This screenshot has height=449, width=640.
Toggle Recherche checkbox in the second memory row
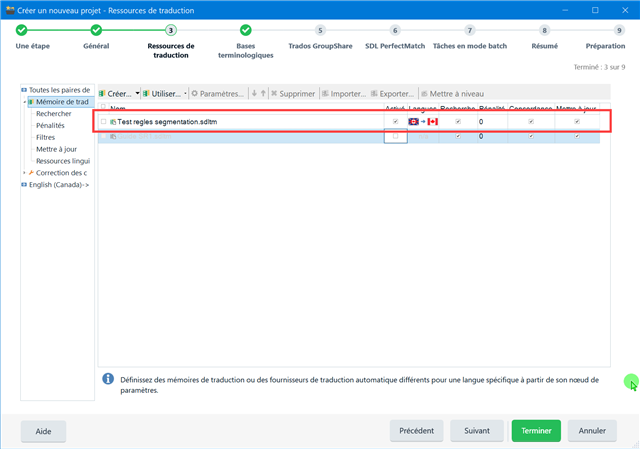click(x=458, y=136)
